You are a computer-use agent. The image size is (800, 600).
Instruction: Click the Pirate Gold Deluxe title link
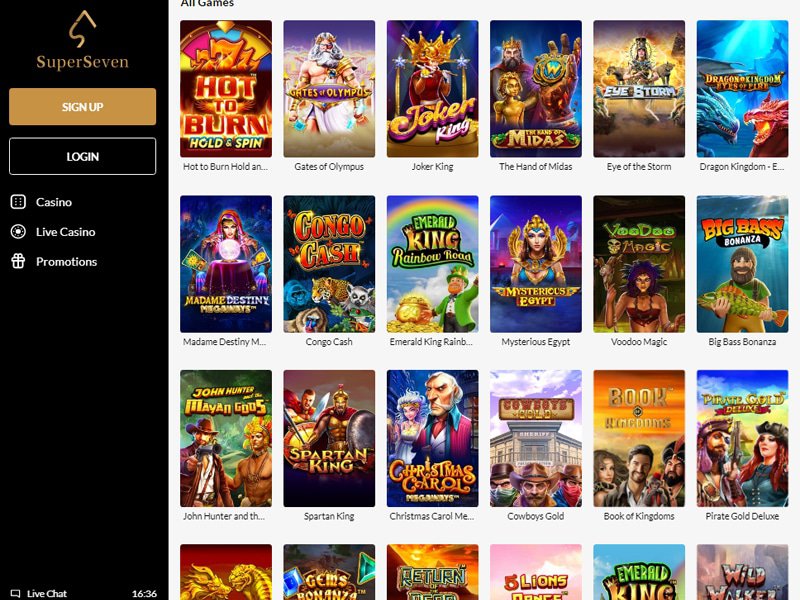coord(742,516)
